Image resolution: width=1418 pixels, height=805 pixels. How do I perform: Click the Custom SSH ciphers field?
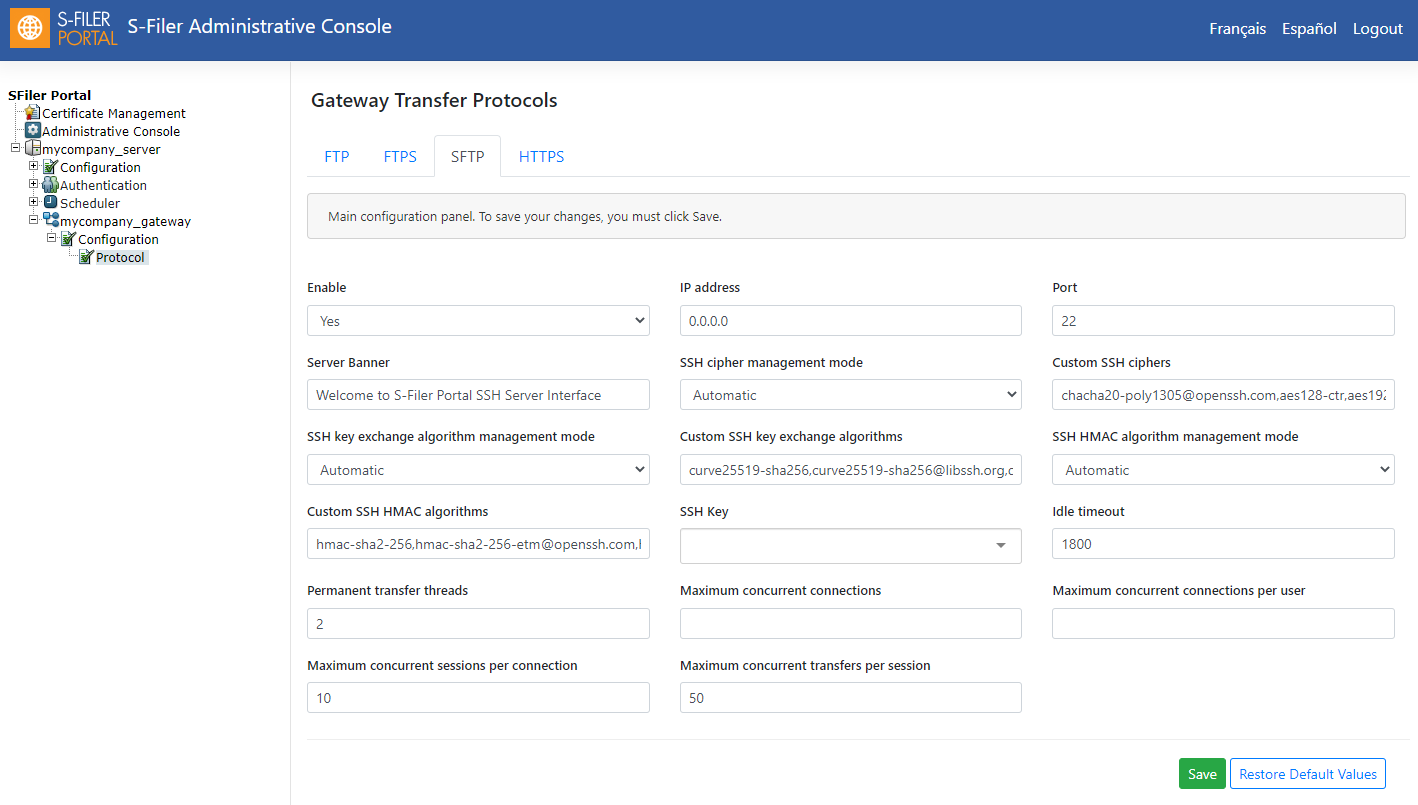pos(1223,395)
